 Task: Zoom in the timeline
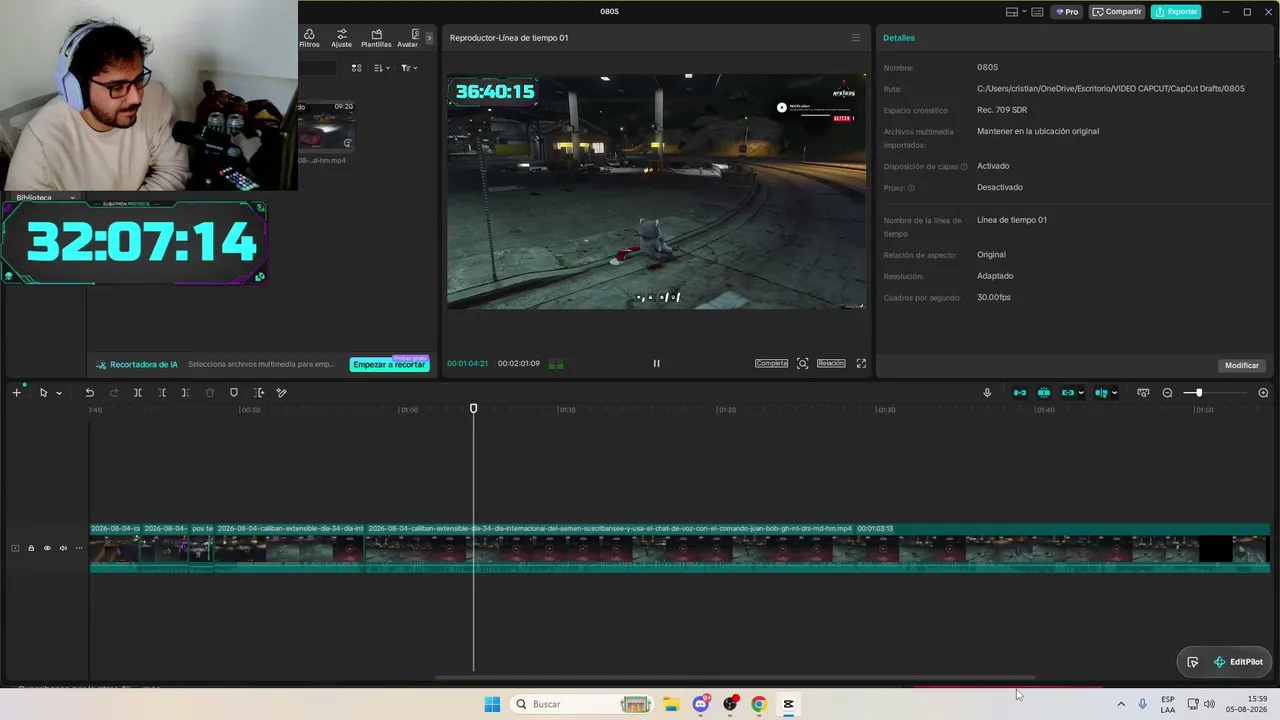(1263, 393)
